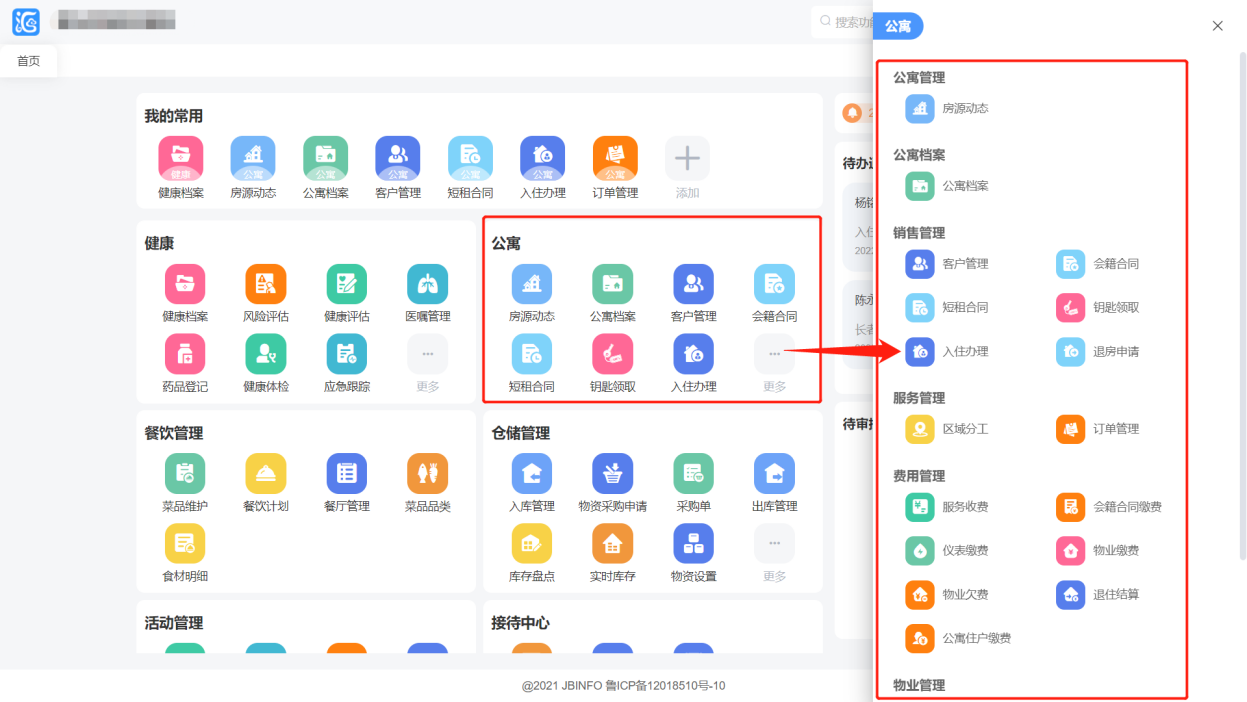Expand 更多 in the 仓储管理 section
Image resolution: width=1247 pixels, height=702 pixels.
point(775,541)
